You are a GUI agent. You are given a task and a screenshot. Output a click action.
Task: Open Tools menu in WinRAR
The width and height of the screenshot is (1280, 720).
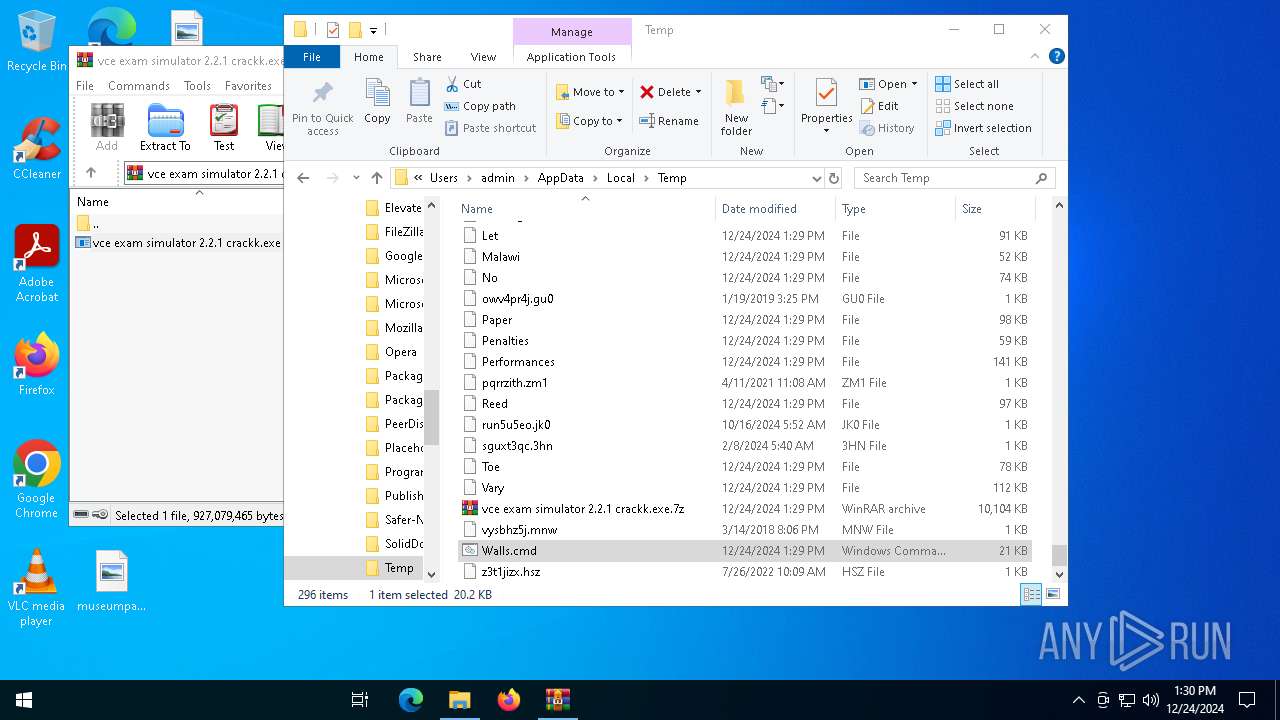coord(197,86)
